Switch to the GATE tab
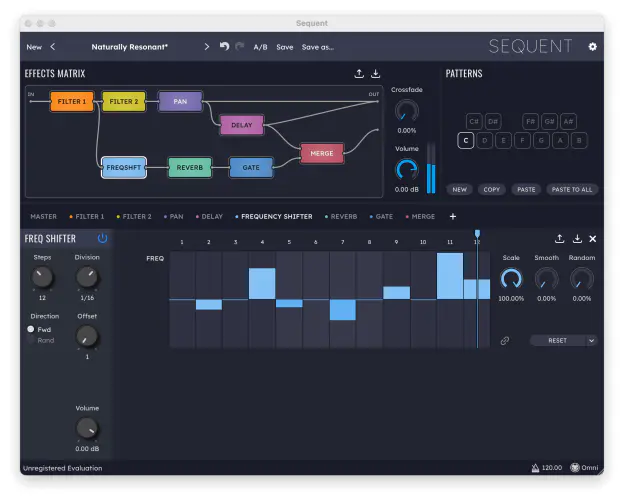The image size is (624, 500). 381,217
